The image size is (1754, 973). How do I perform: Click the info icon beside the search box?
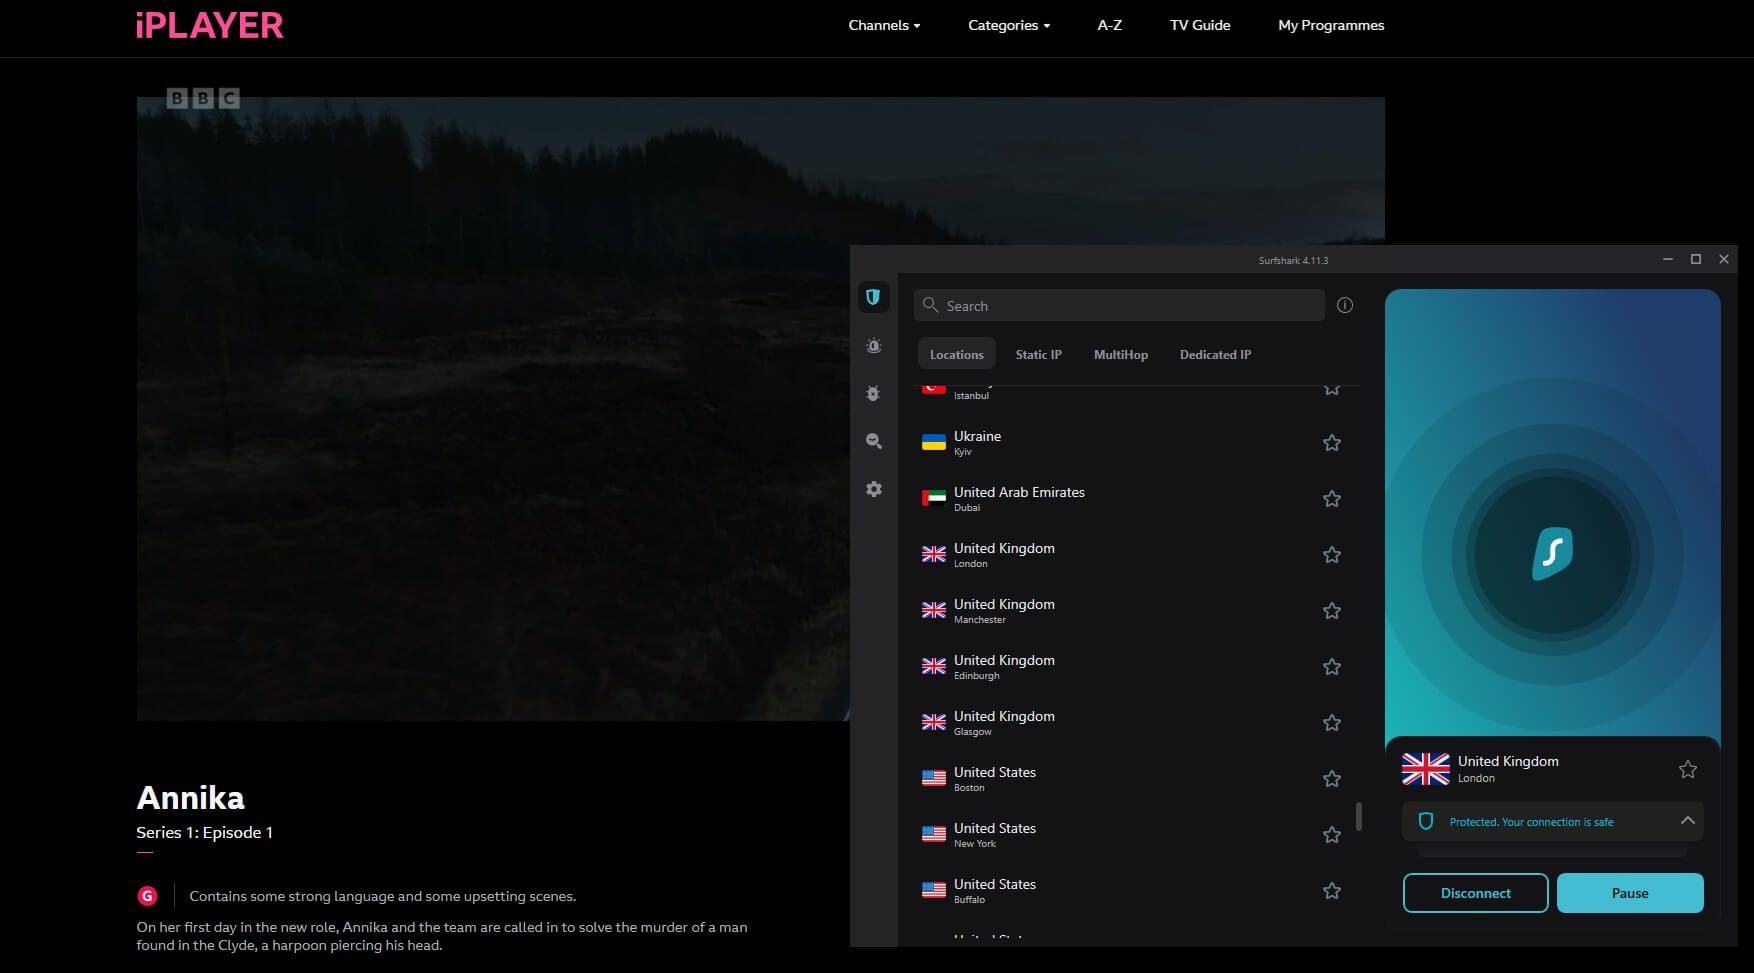pyautogui.click(x=1345, y=305)
